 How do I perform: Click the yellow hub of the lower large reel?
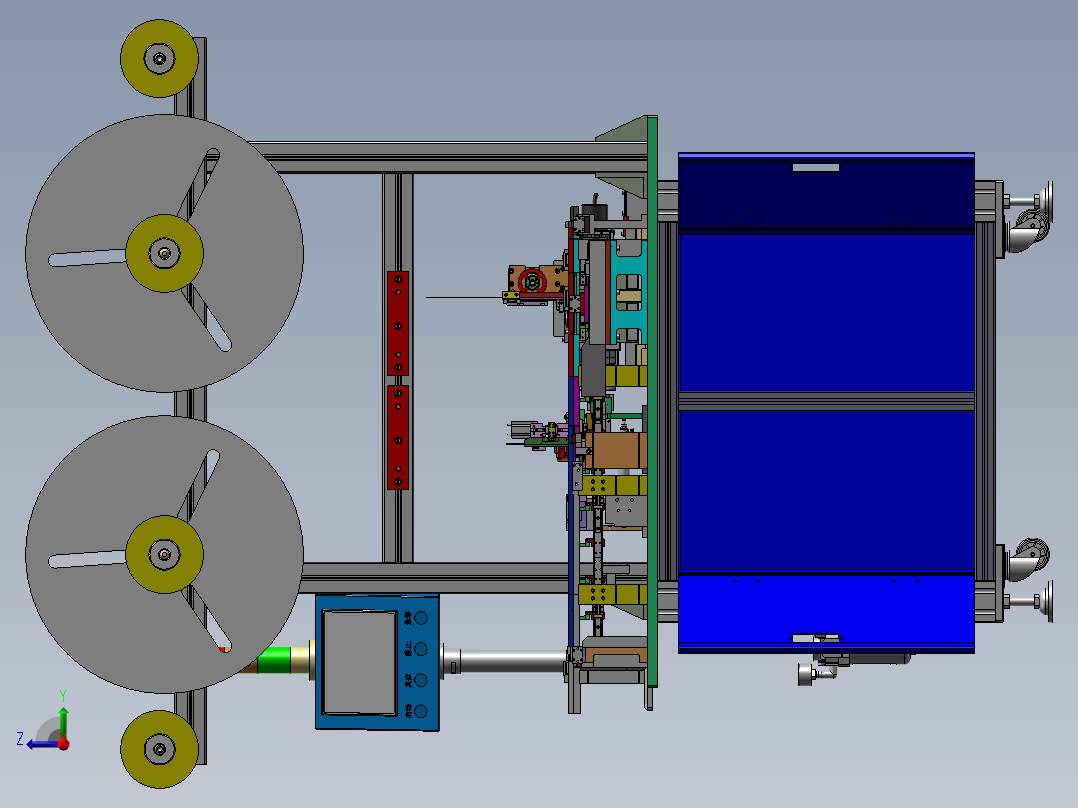tap(164, 554)
